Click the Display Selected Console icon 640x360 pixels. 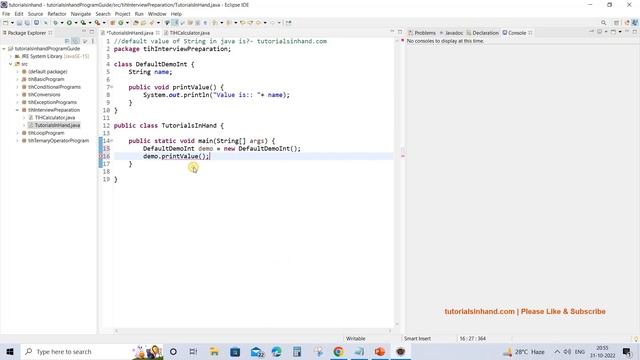(x=600, y=32)
